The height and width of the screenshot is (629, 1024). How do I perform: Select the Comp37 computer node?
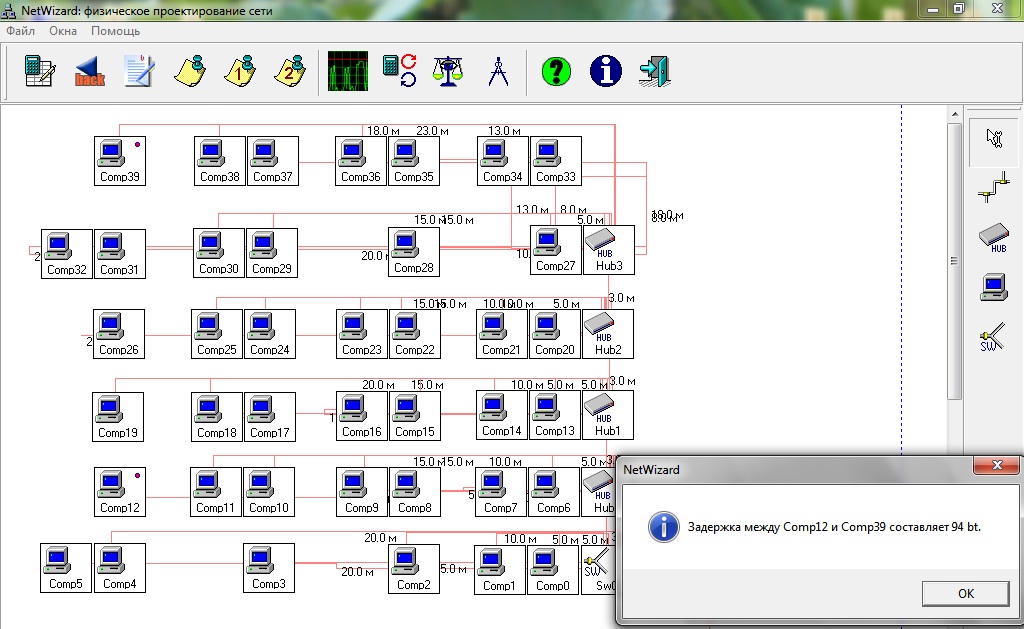coord(272,161)
